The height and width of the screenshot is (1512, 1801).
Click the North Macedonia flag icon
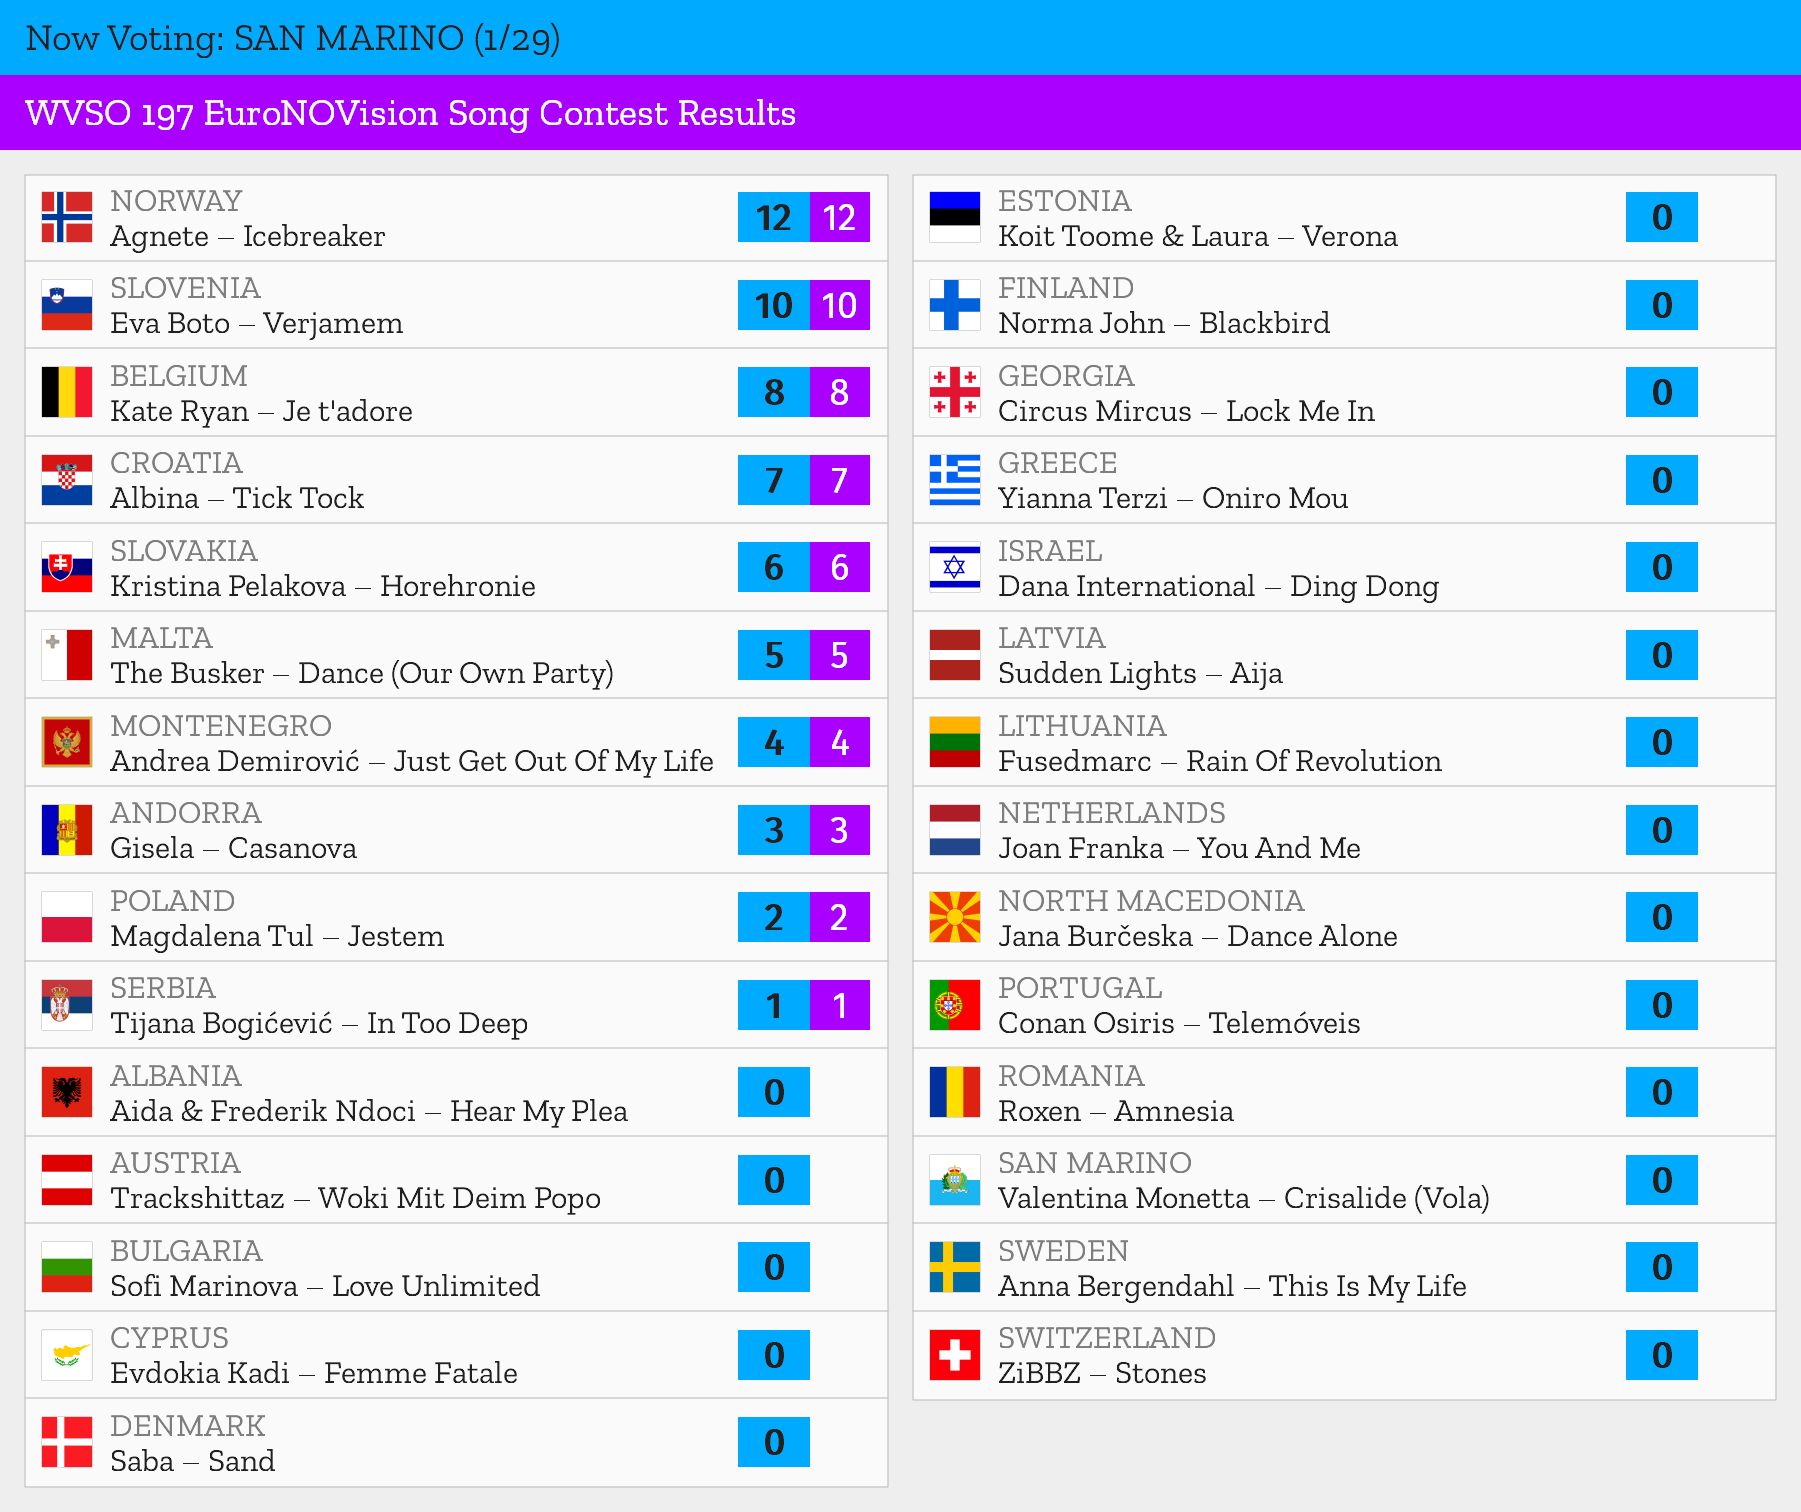[955, 917]
